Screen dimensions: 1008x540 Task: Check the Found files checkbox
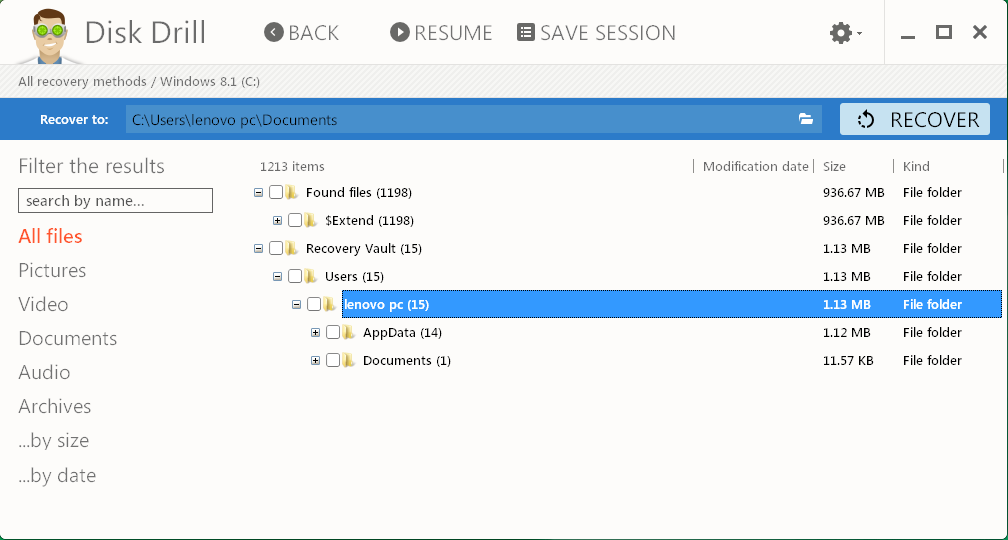point(276,193)
